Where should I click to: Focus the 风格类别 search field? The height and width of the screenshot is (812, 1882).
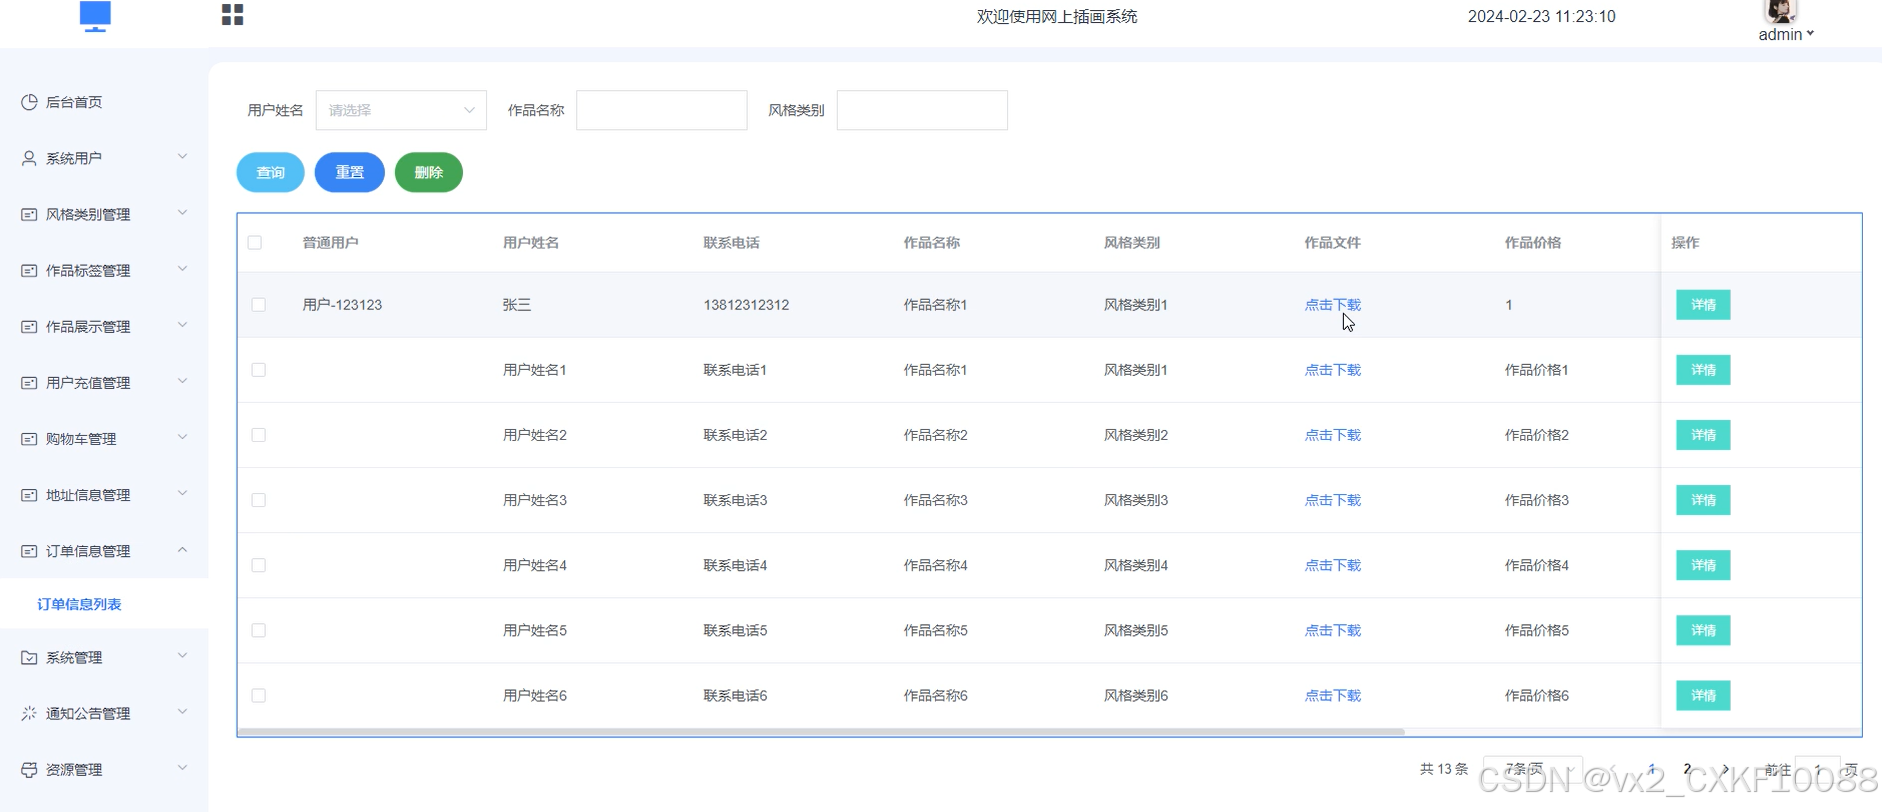[922, 110]
